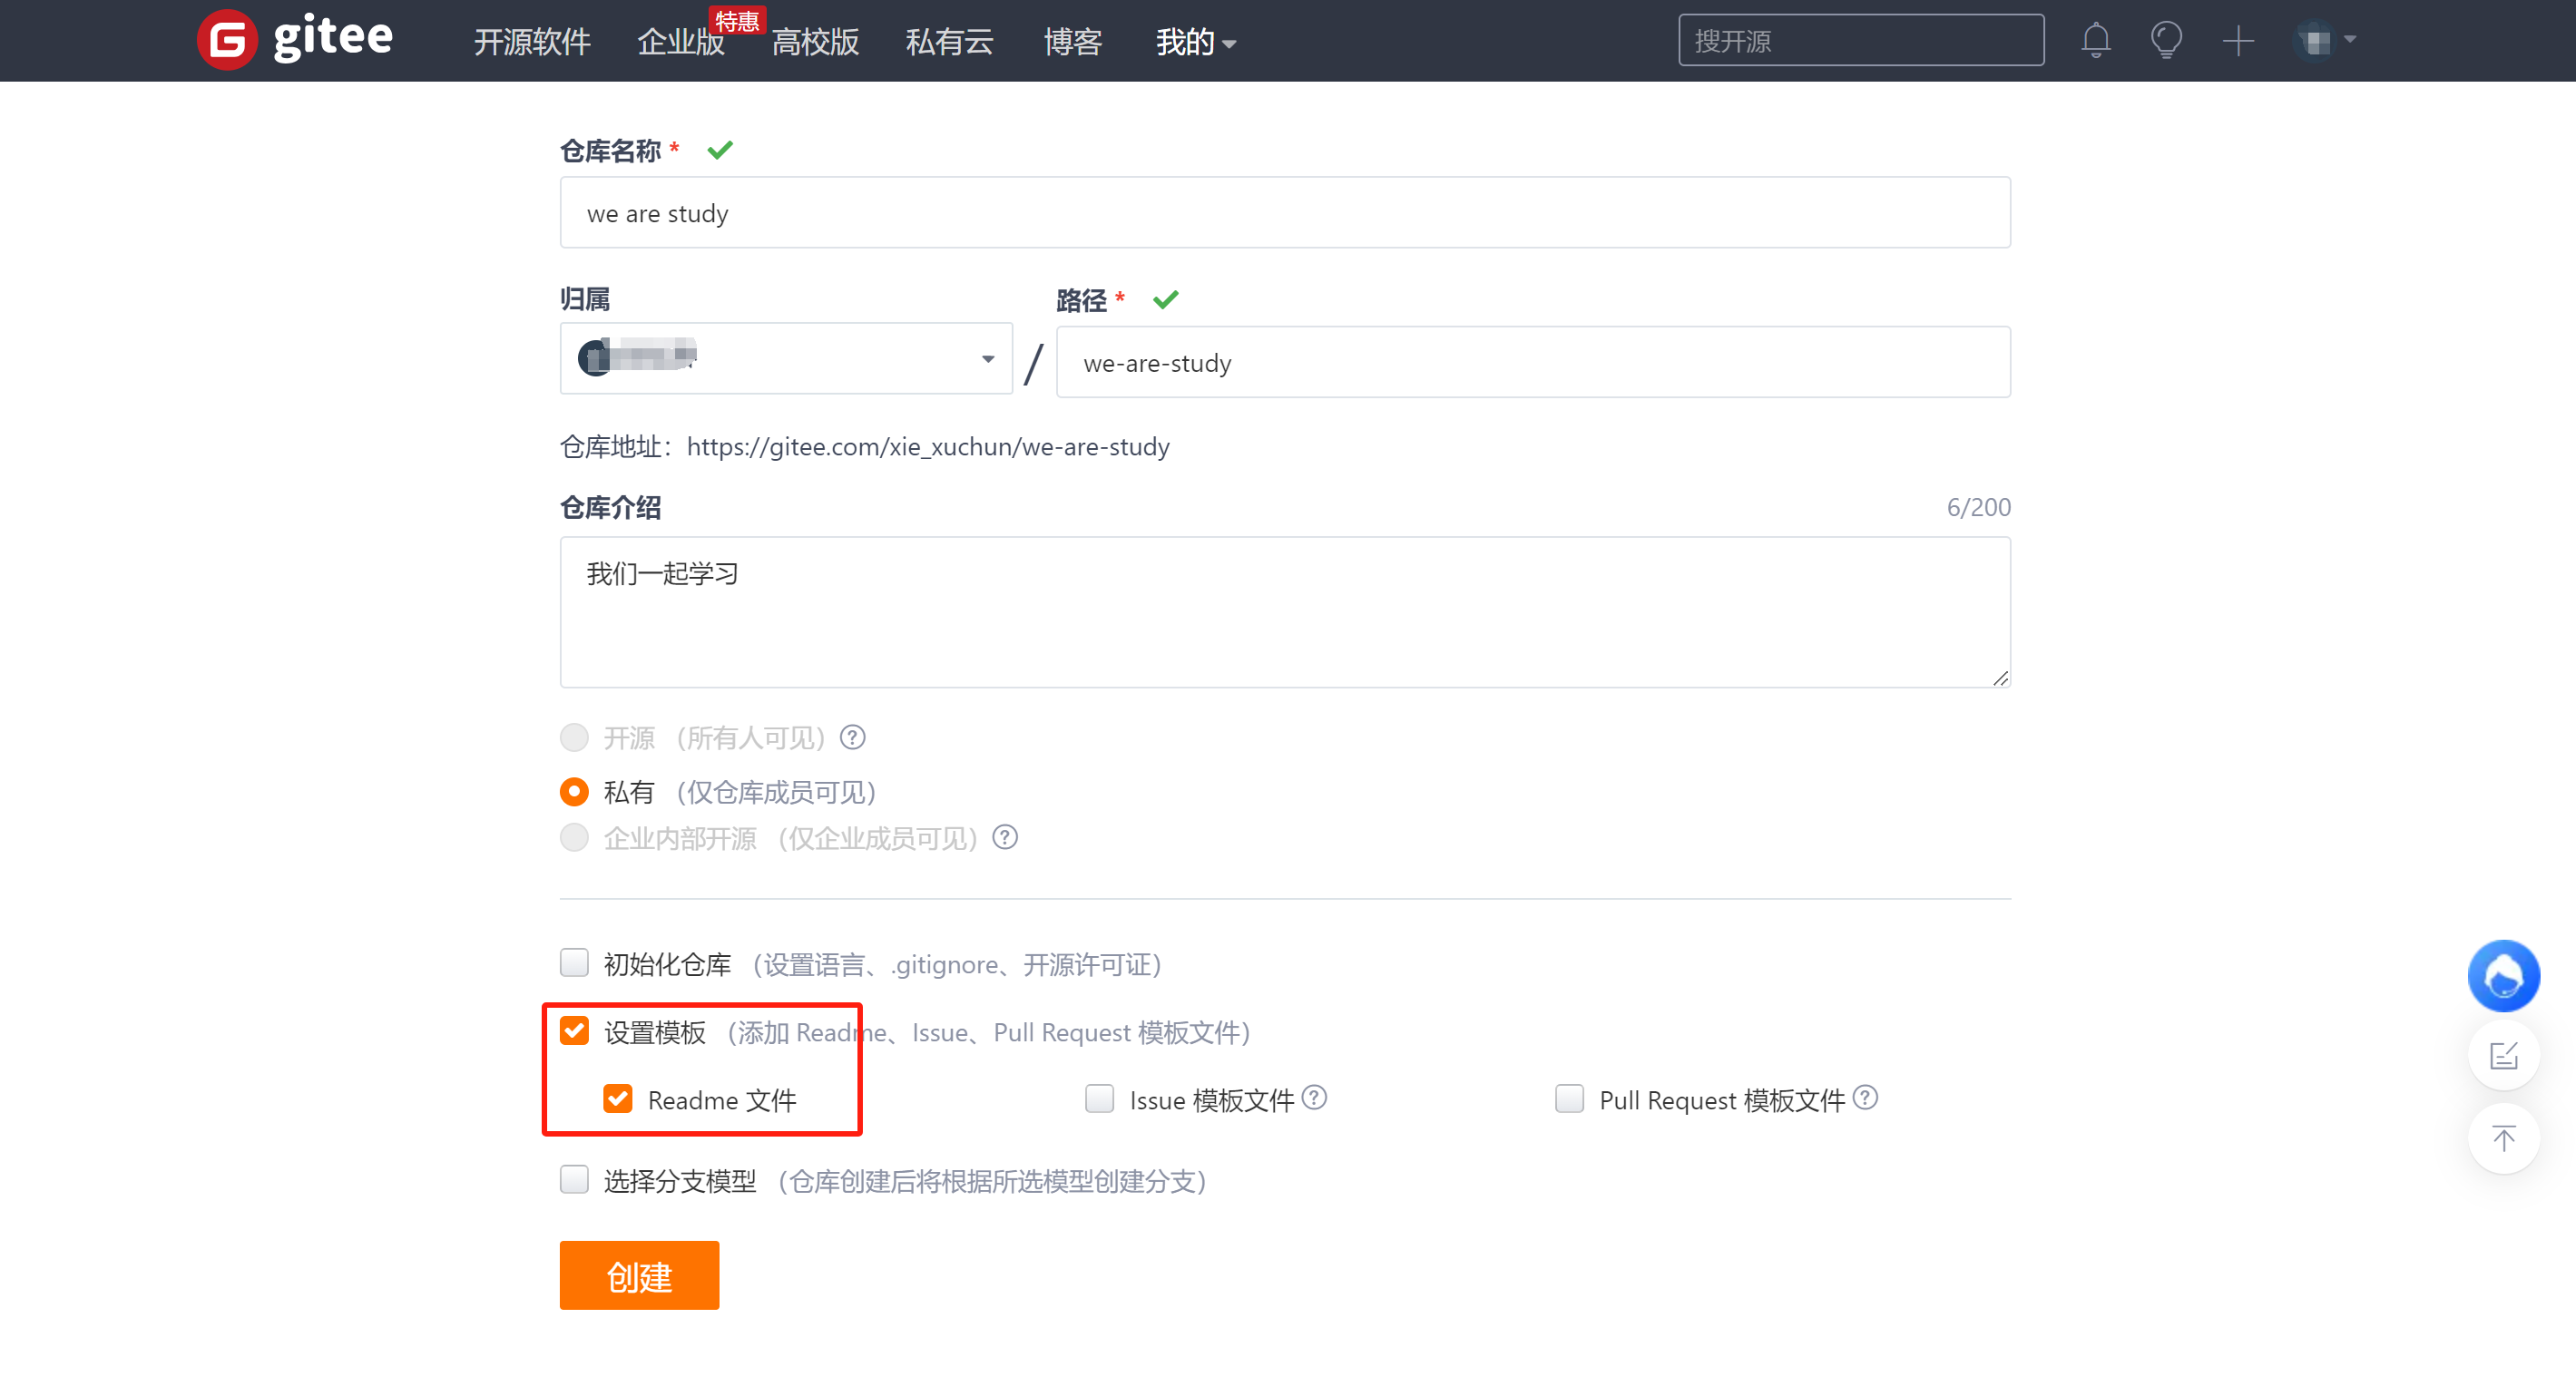Click help icon next to Issue 模板文件
The width and height of the screenshot is (2576, 1396).
point(1315,1098)
